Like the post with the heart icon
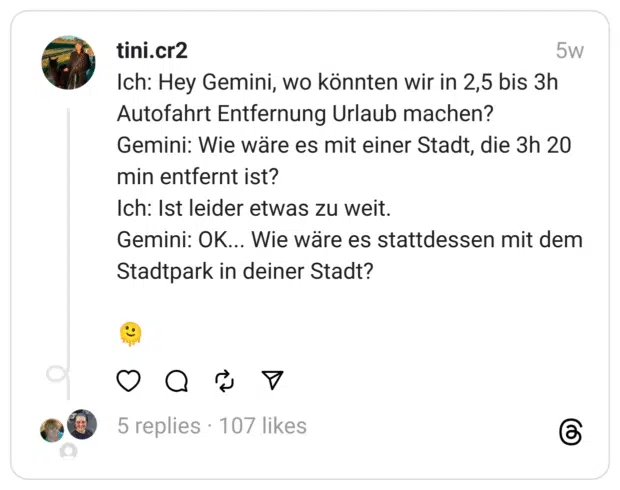 pyautogui.click(x=129, y=380)
